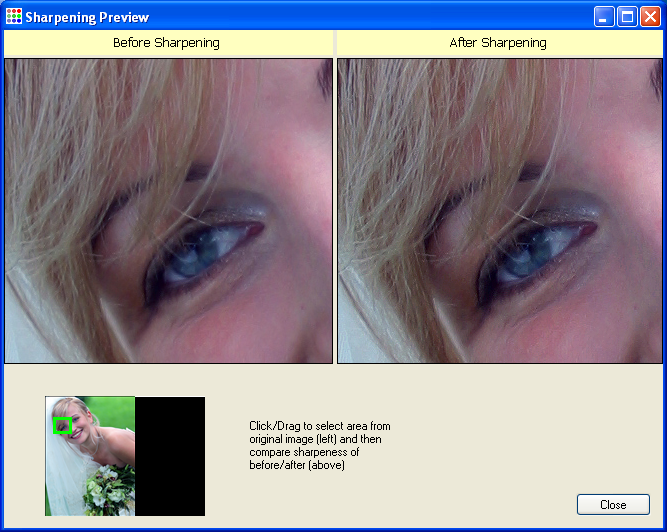The height and width of the screenshot is (532, 667).
Task: Click the Close button
Action: point(613,504)
